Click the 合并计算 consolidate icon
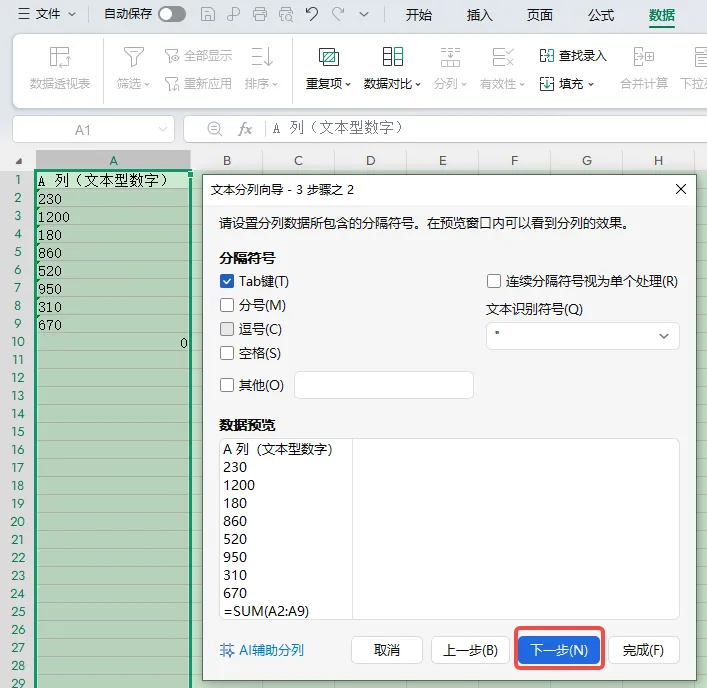 click(x=644, y=57)
